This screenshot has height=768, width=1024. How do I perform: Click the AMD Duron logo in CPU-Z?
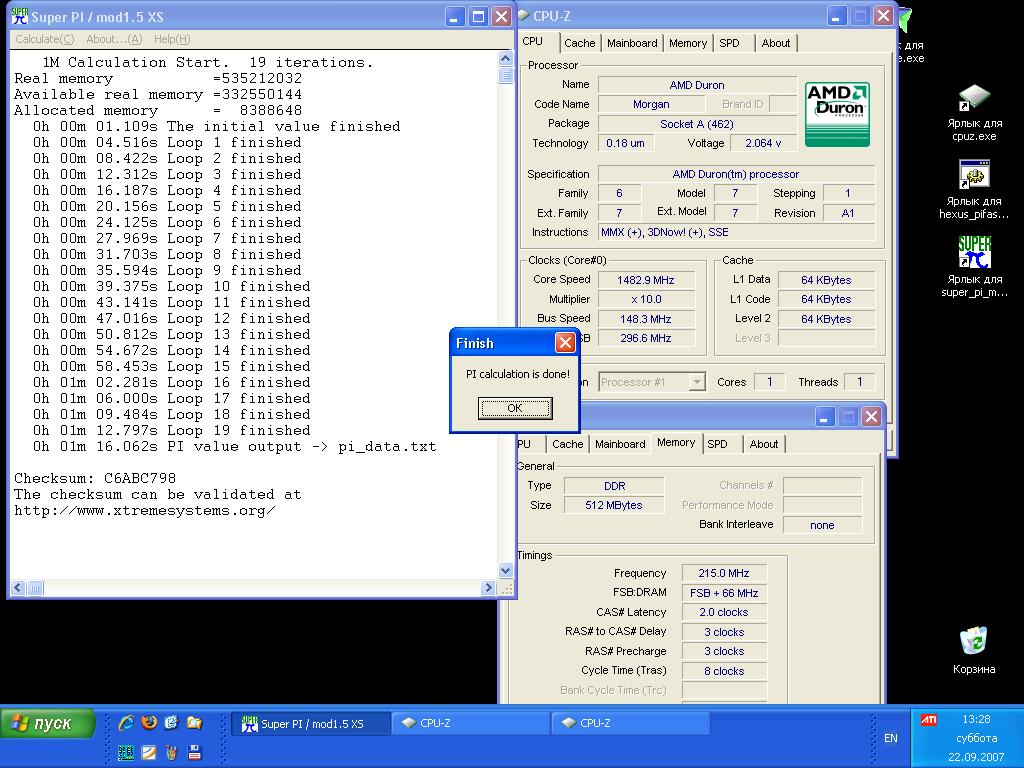(837, 114)
